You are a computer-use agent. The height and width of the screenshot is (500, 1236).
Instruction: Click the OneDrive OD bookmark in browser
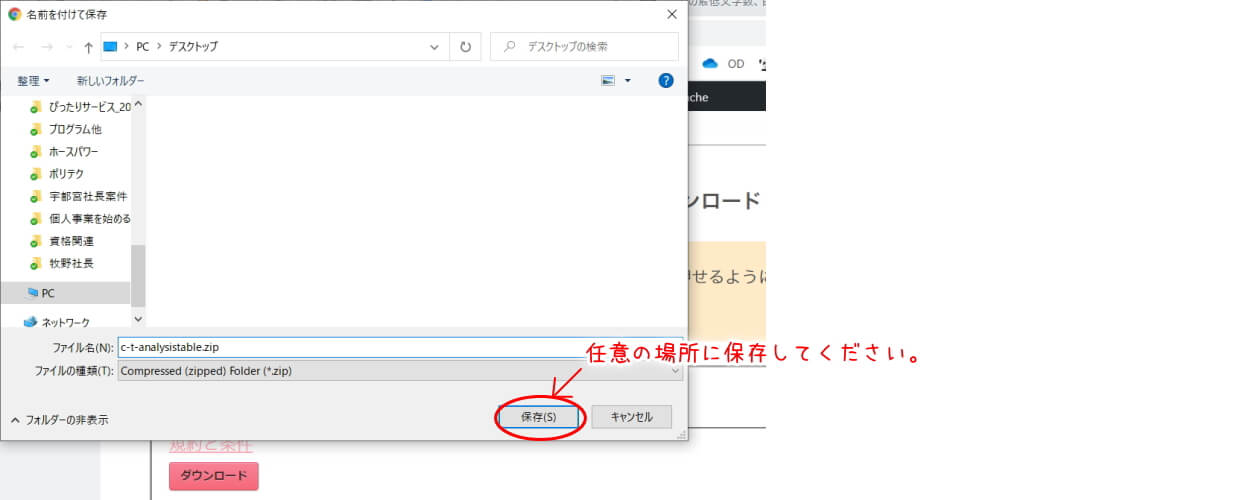[x=725, y=63]
